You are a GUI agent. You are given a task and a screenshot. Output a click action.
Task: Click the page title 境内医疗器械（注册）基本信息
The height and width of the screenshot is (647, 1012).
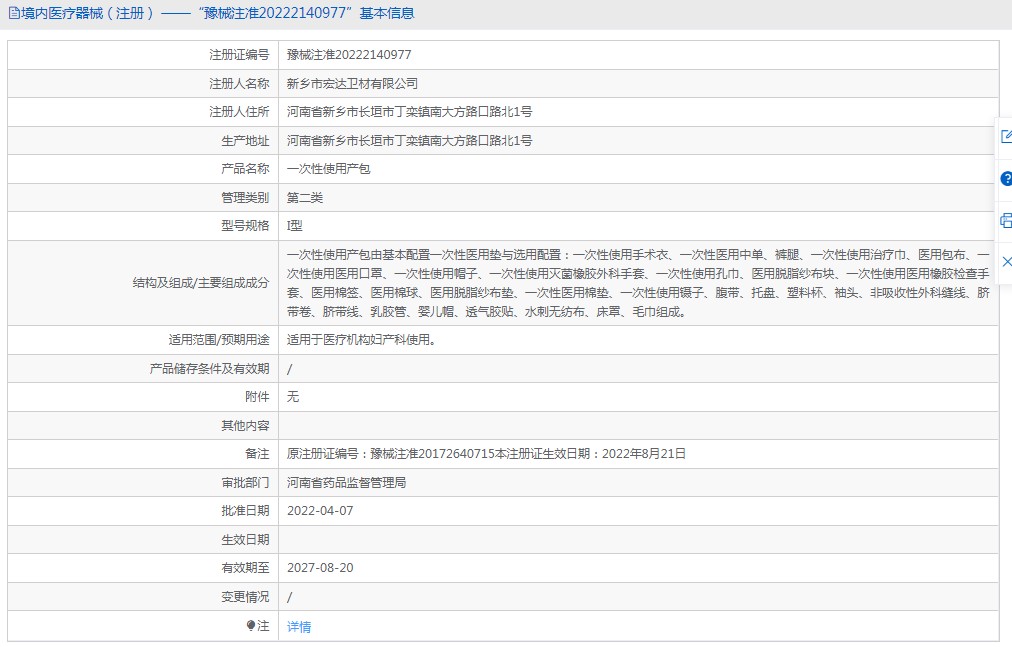click(x=218, y=13)
